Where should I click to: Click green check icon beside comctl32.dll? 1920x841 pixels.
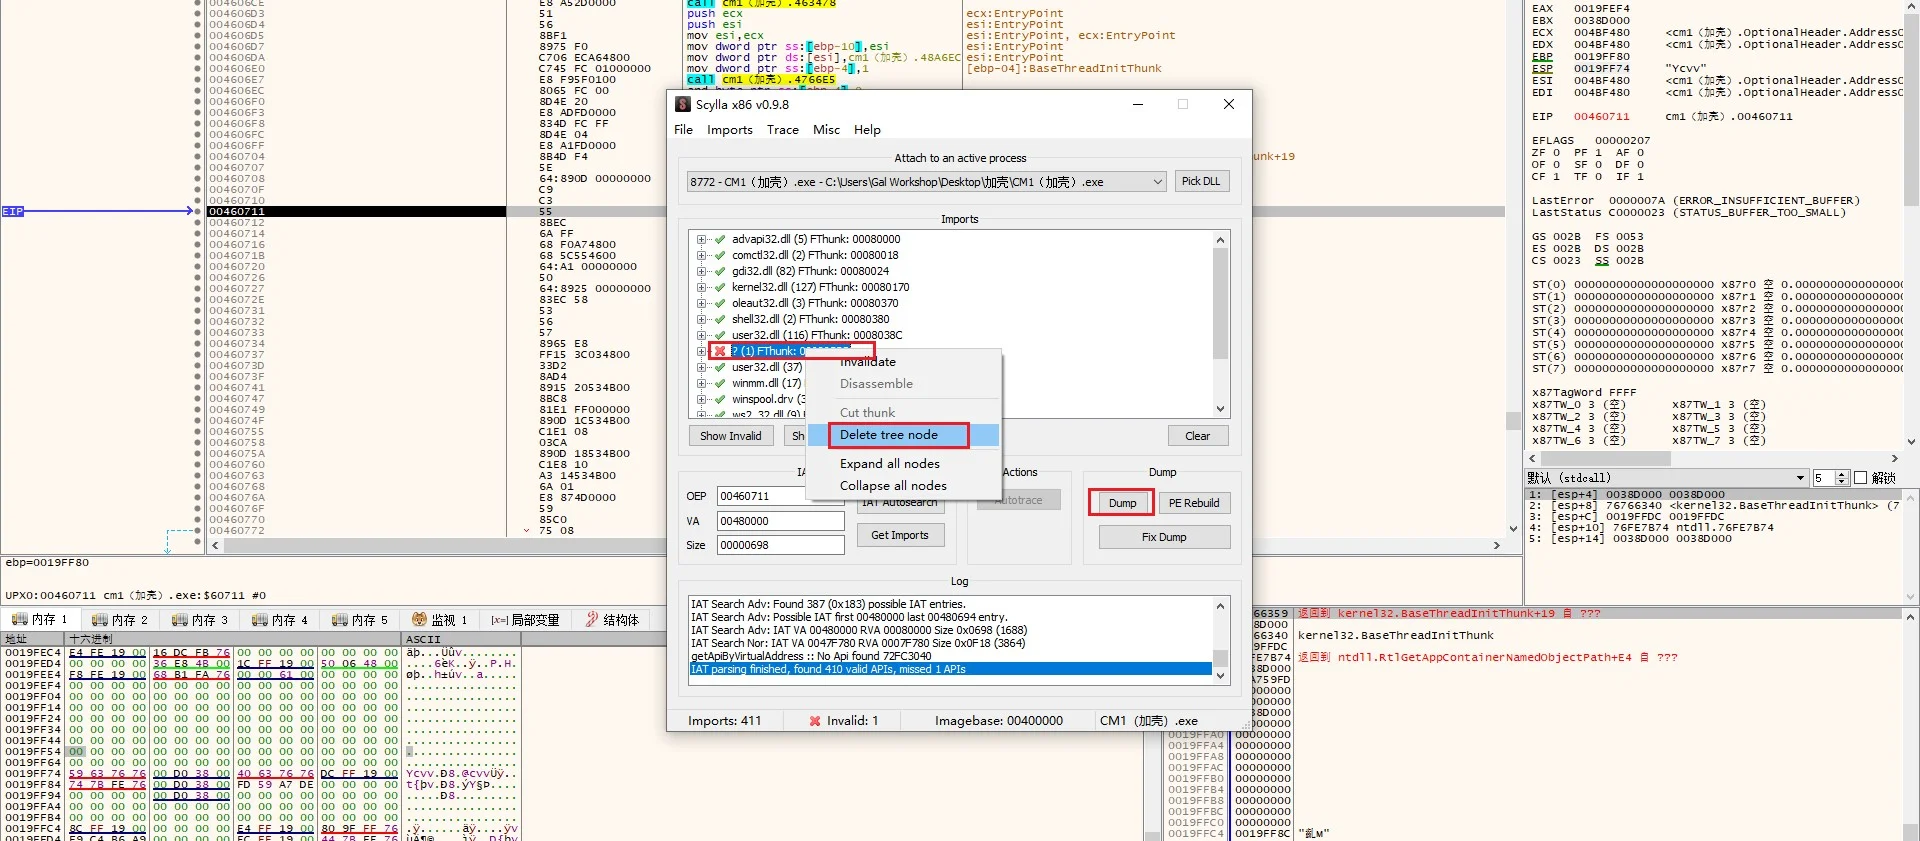[x=720, y=255]
